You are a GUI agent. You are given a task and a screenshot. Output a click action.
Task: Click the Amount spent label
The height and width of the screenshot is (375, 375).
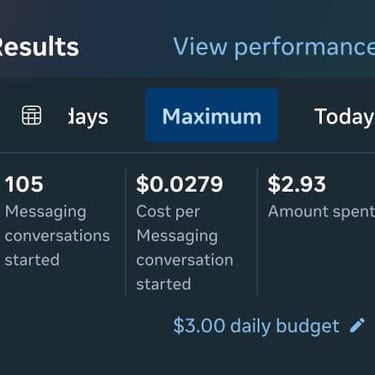(321, 212)
